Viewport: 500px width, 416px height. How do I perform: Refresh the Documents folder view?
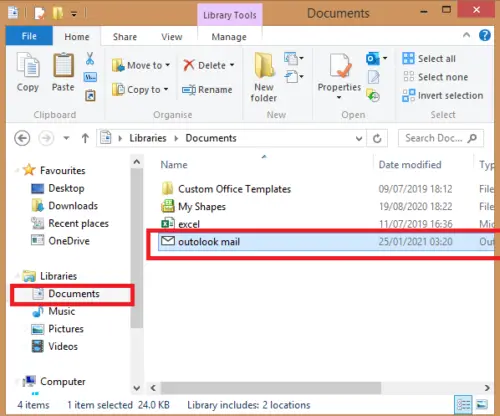[377, 138]
